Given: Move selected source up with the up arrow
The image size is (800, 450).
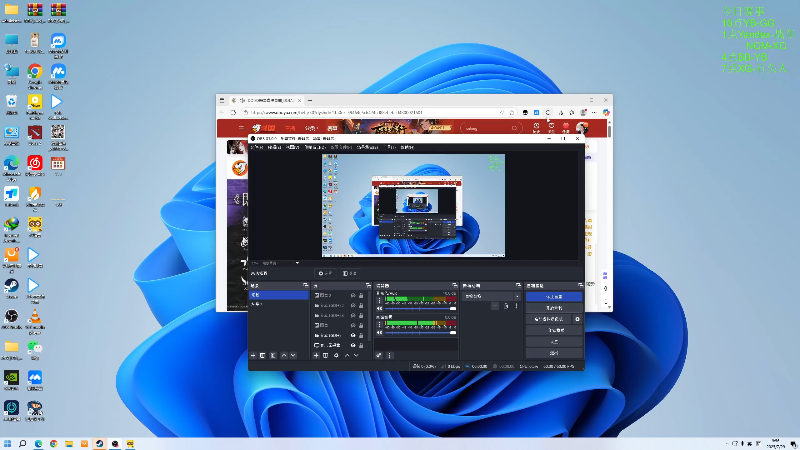Looking at the screenshot, I should point(347,356).
